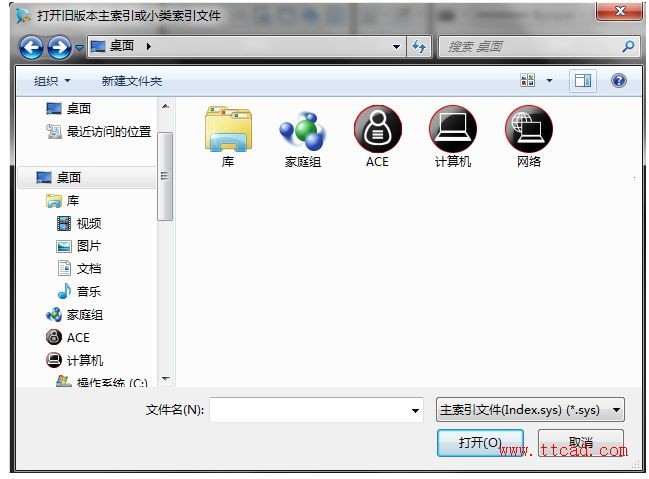Expand the address bar path dropdown
The image size is (649, 479).
(396, 47)
